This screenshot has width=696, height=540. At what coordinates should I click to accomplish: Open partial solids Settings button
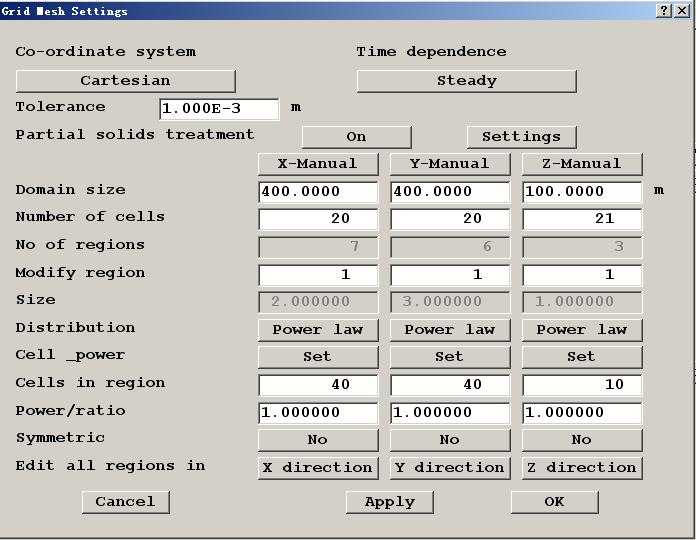coord(521,137)
